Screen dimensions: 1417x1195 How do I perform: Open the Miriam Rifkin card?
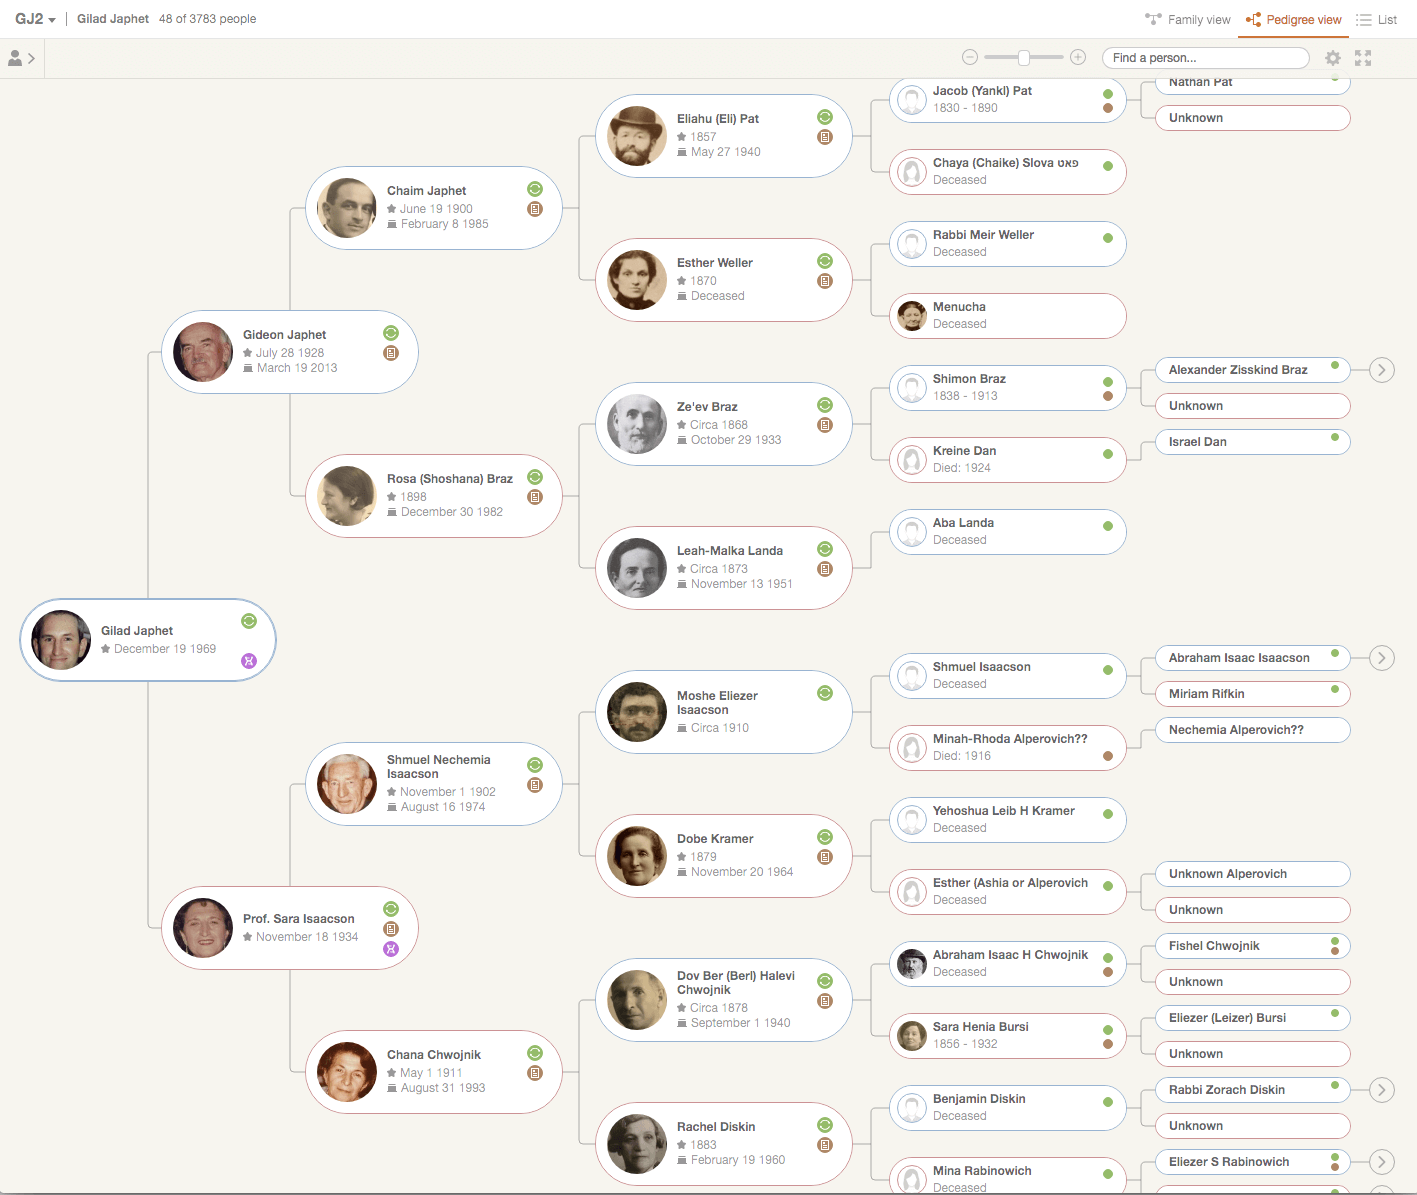(1253, 694)
